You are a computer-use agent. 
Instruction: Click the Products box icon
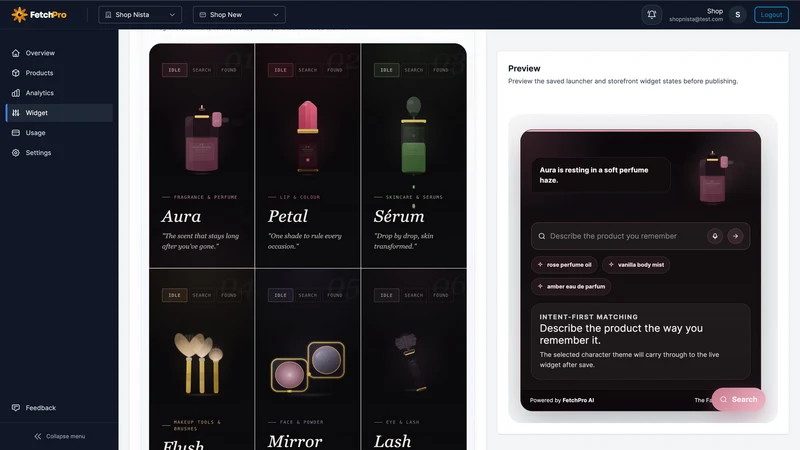click(x=16, y=73)
